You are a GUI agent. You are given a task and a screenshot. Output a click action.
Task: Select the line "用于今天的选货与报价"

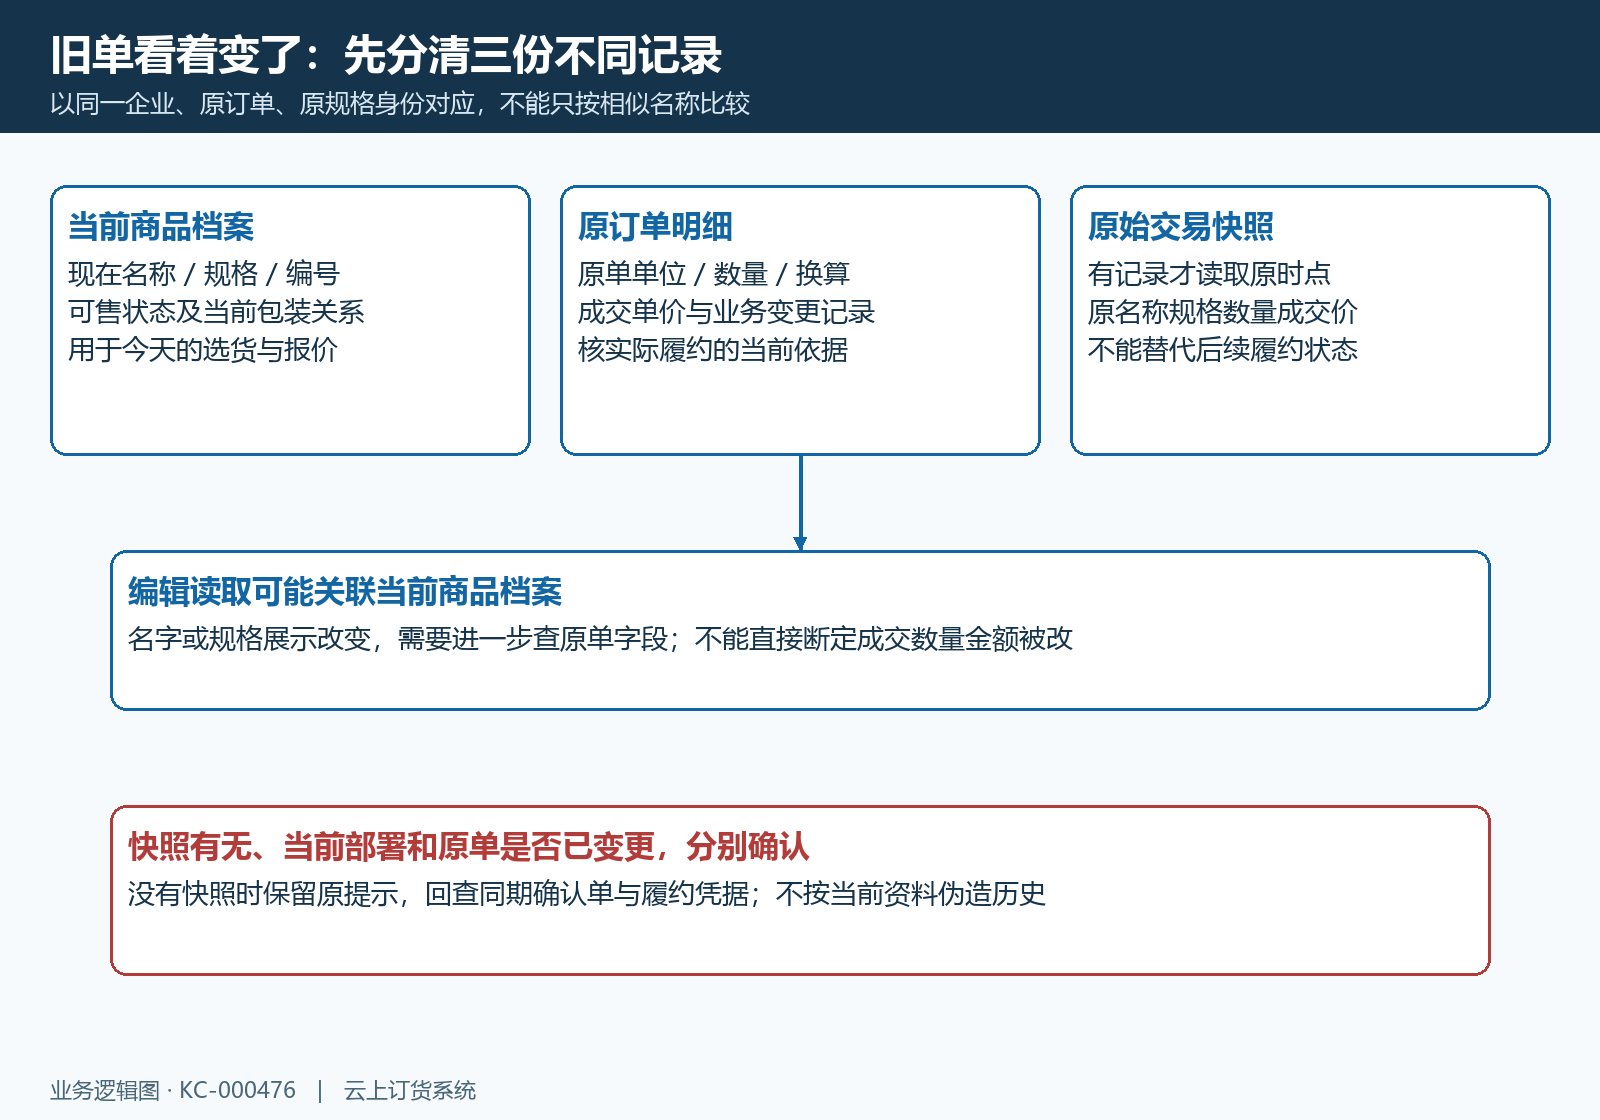[x=203, y=349]
